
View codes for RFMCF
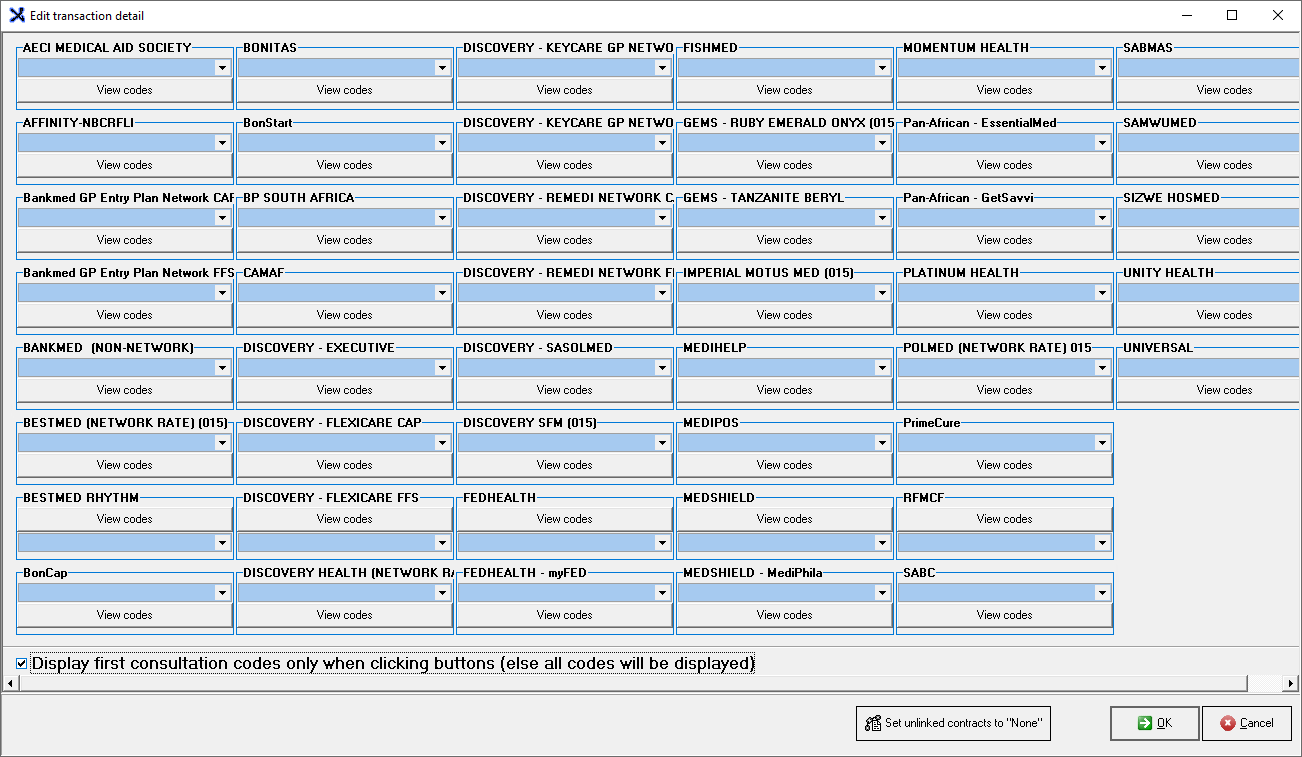click(x=1005, y=519)
